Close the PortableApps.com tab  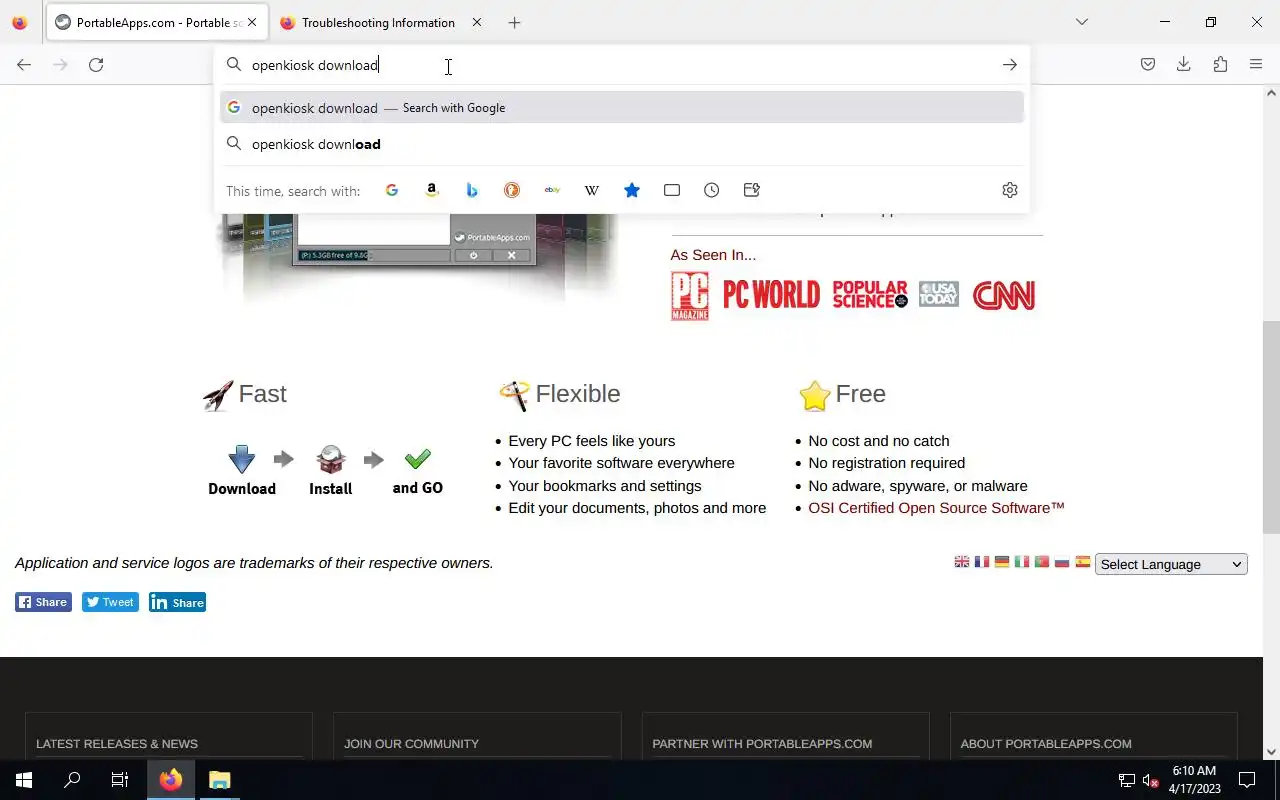pos(252,22)
